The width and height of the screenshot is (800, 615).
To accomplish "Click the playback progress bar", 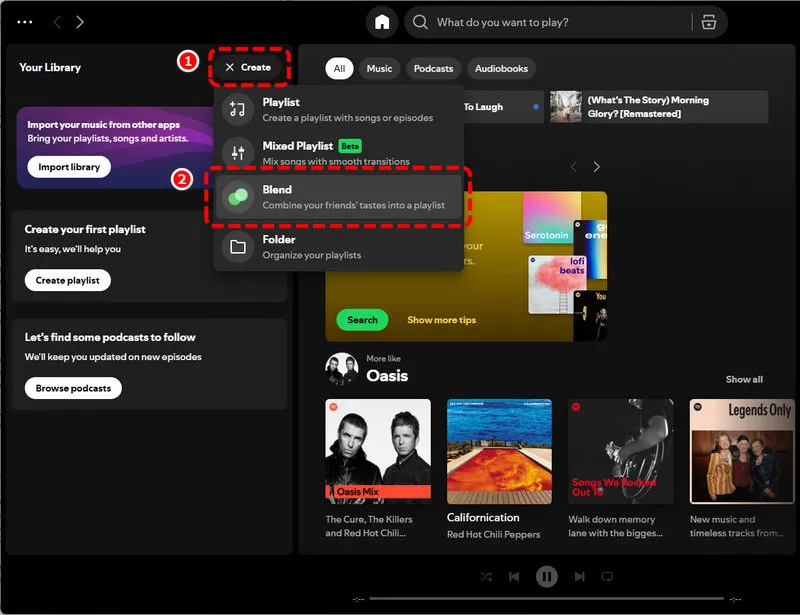I will 546,599.
